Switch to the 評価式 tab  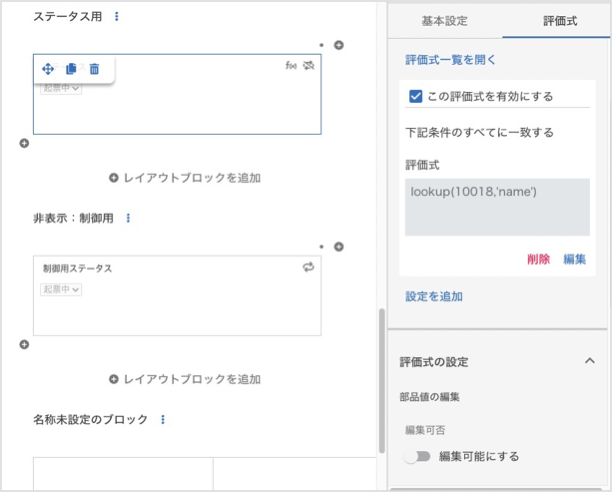[x=560, y=21]
